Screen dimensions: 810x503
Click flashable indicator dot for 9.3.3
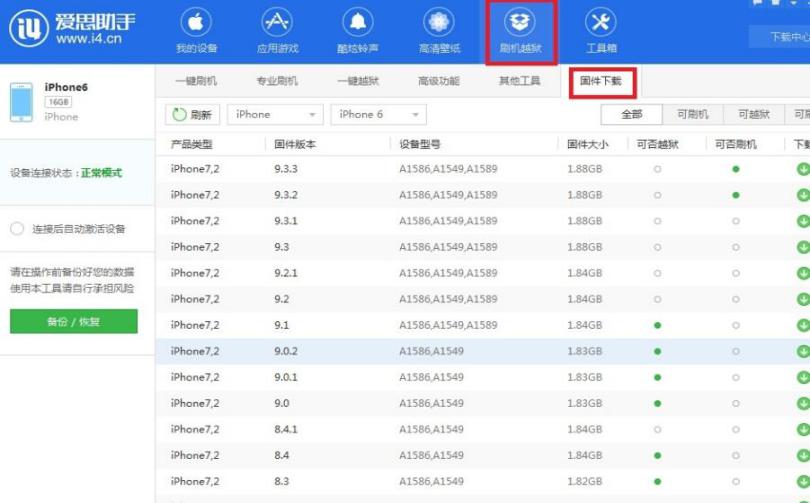click(x=736, y=169)
